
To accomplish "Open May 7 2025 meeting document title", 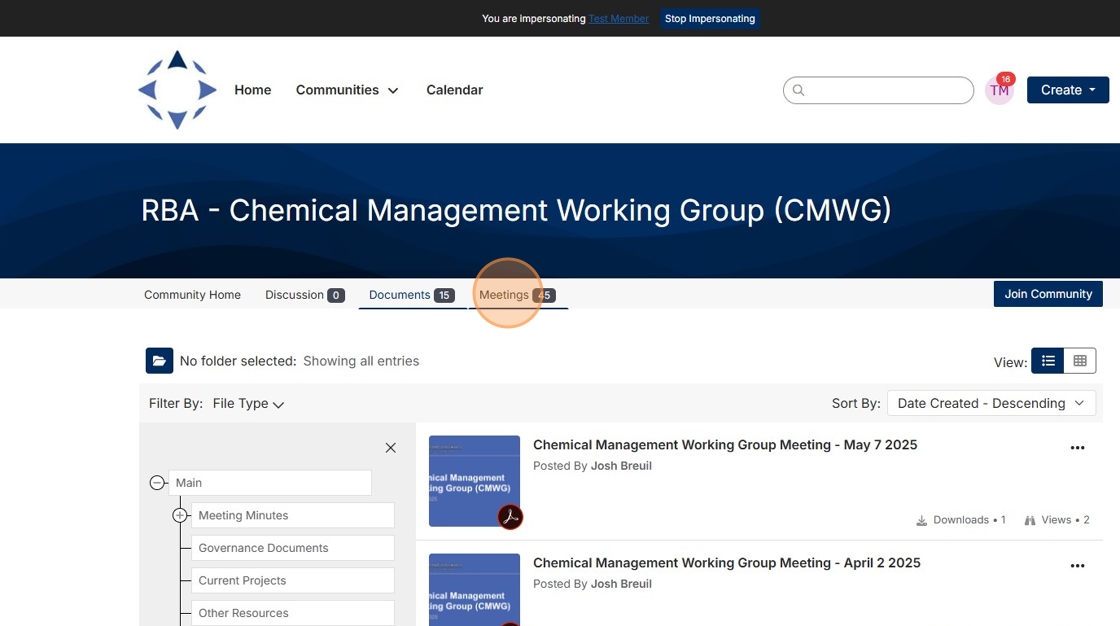I will pyautogui.click(x=725, y=444).
